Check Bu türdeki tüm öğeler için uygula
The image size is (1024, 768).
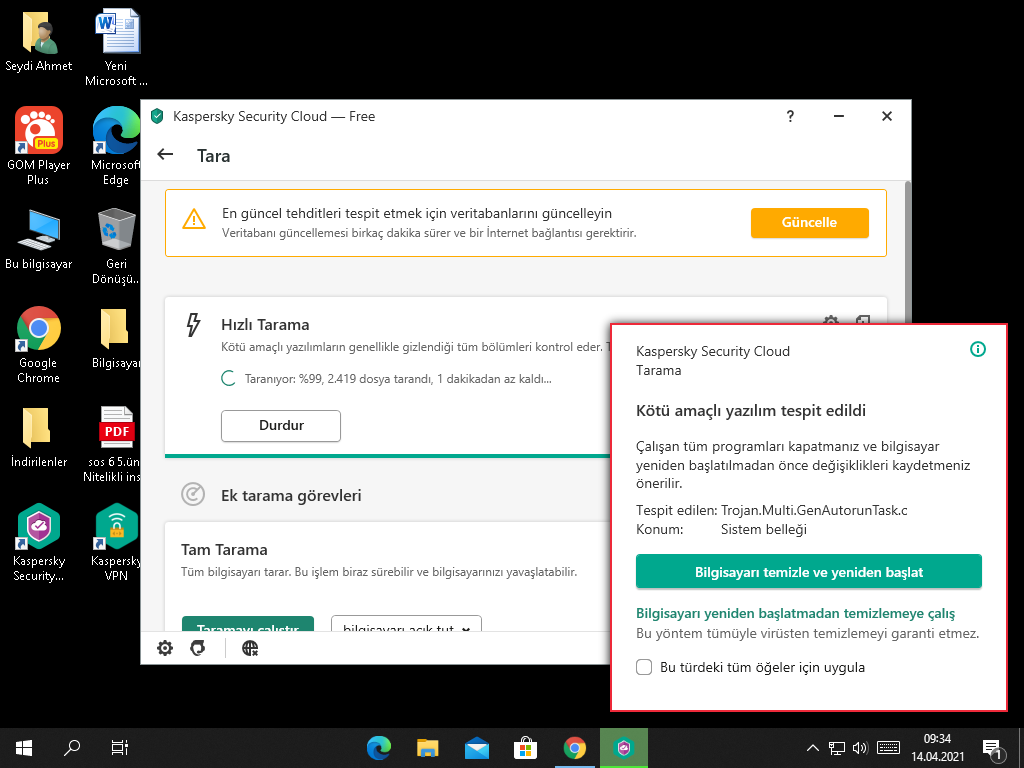pos(644,667)
